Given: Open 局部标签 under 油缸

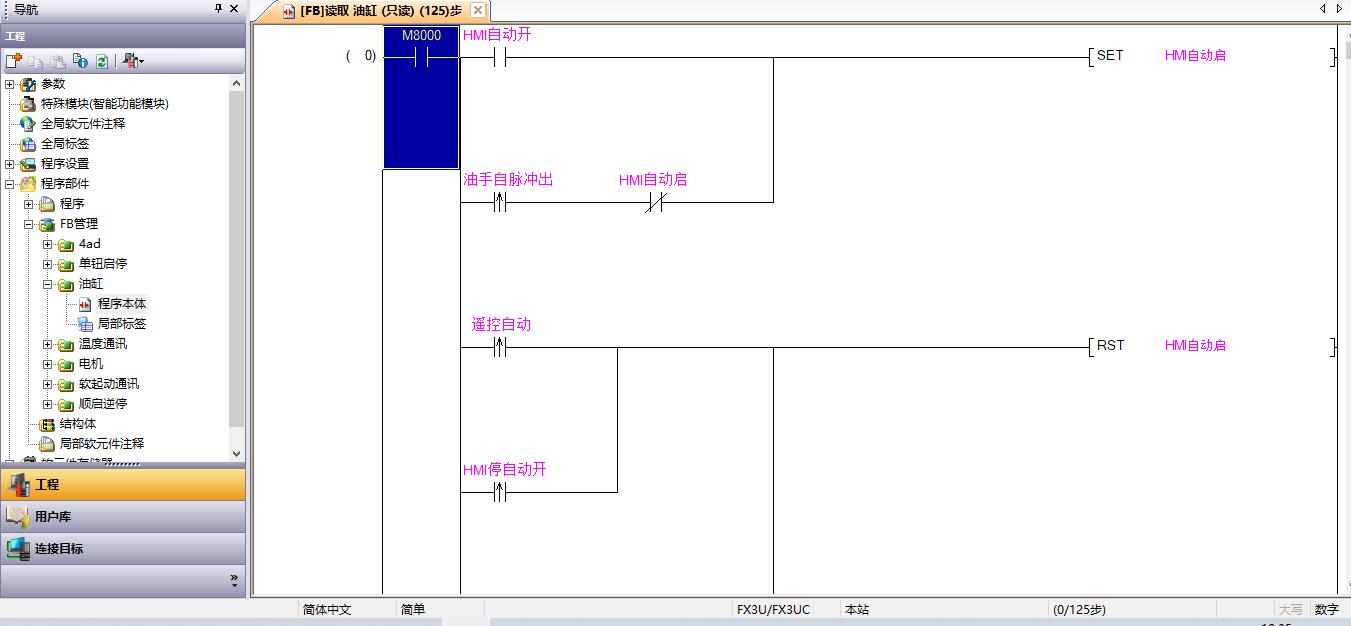Looking at the screenshot, I should (121, 324).
